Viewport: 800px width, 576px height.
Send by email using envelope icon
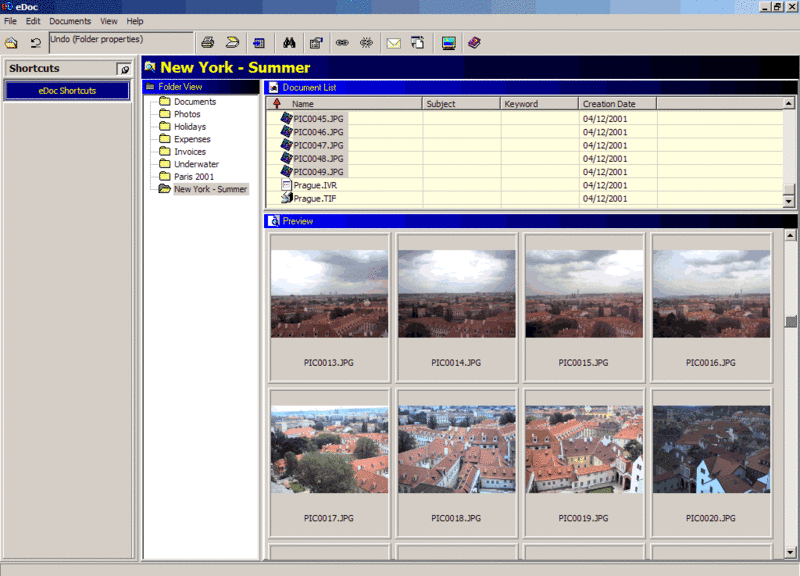[x=393, y=43]
